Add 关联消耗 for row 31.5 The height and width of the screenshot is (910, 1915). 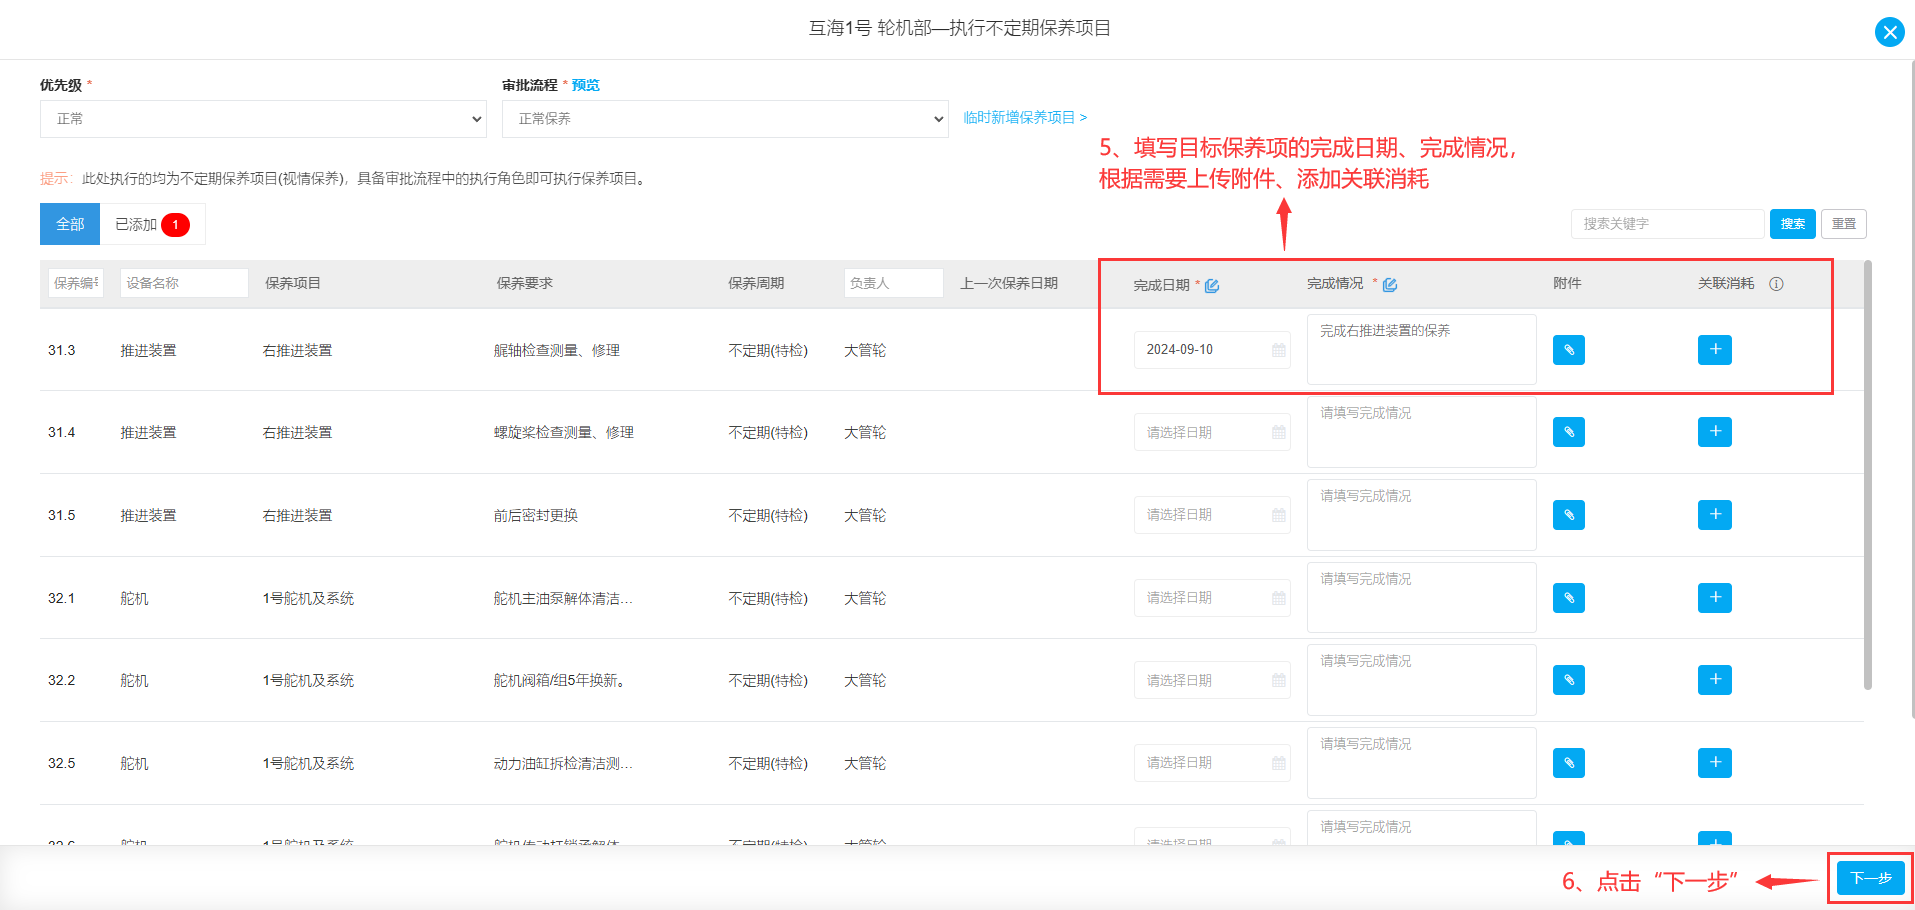(1715, 515)
